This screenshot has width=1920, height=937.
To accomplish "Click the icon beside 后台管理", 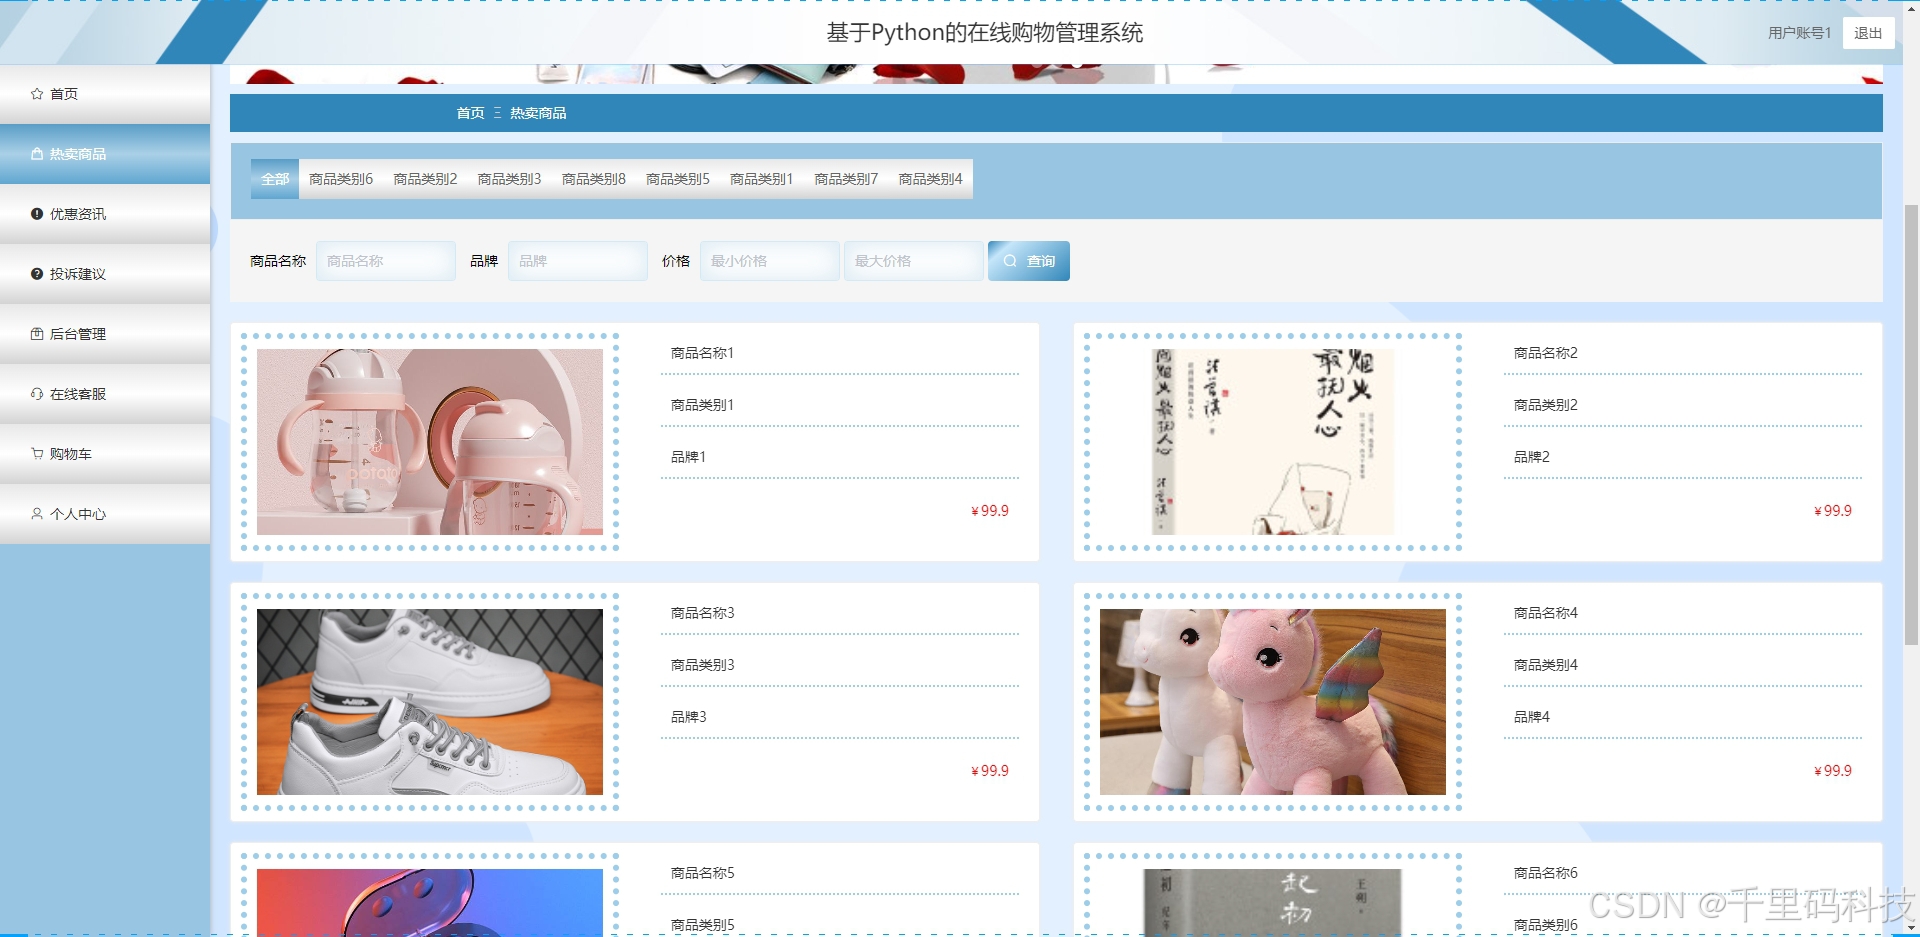I will coord(37,334).
